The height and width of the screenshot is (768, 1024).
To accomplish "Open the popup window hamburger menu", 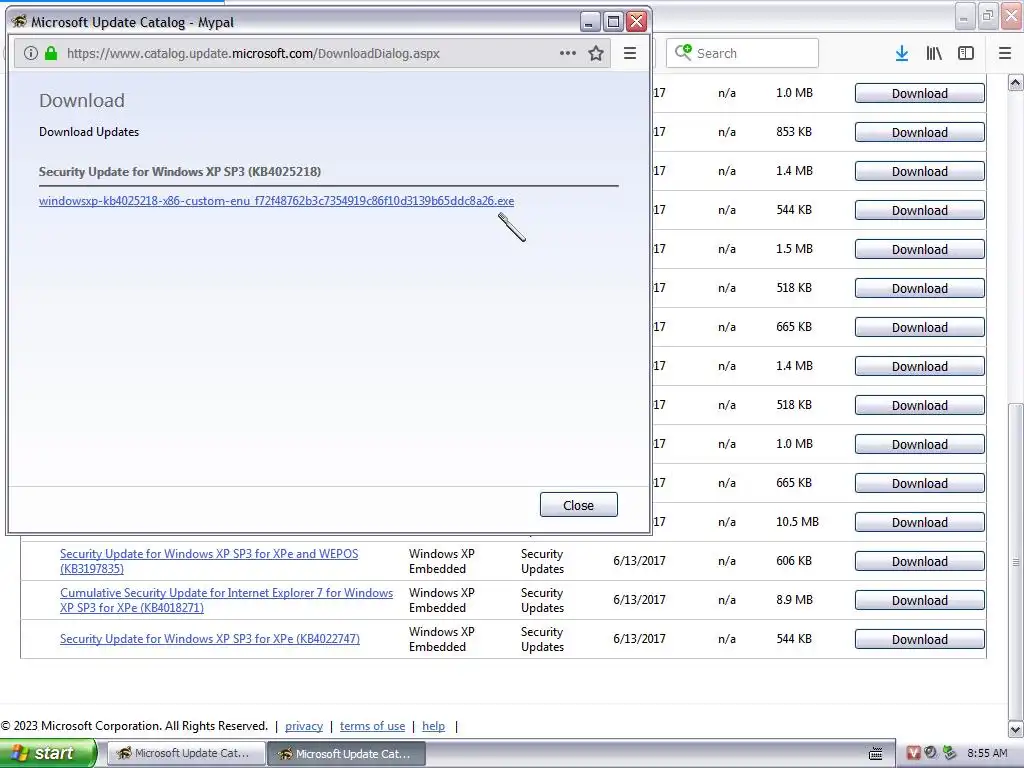I will [630, 54].
